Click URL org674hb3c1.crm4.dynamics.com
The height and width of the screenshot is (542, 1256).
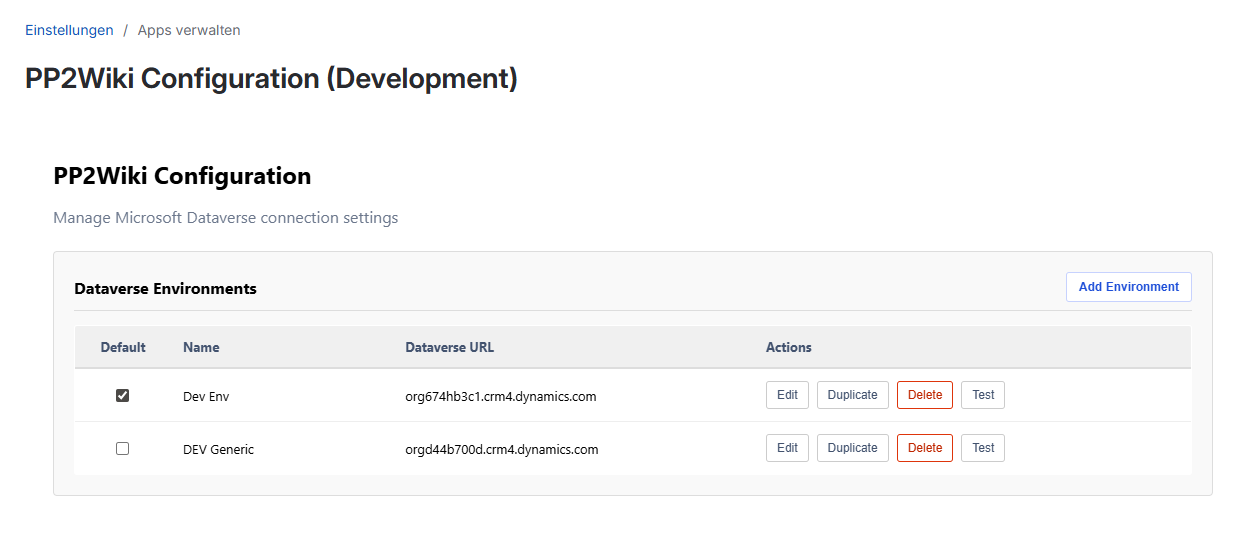501,396
